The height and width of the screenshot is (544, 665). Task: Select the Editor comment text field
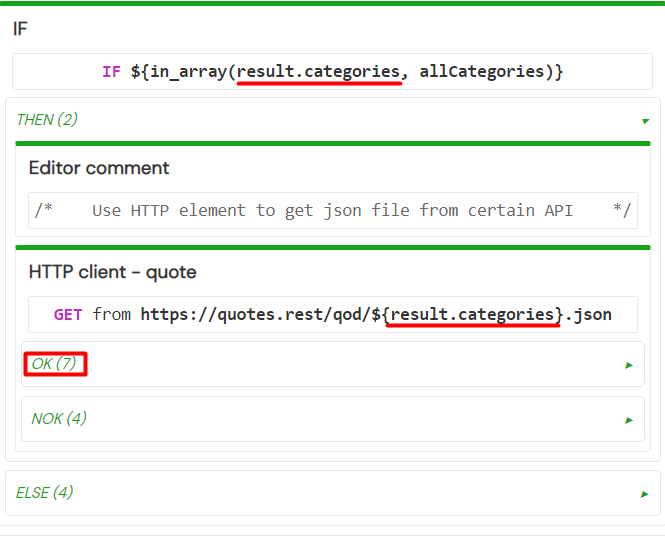coord(333,211)
